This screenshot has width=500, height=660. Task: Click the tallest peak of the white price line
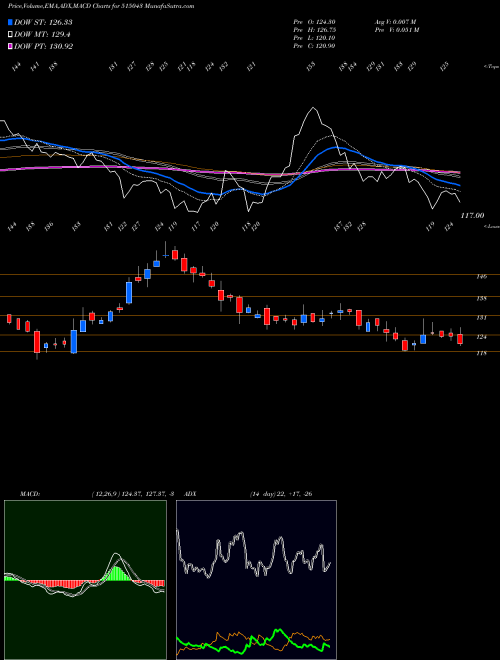313,108
